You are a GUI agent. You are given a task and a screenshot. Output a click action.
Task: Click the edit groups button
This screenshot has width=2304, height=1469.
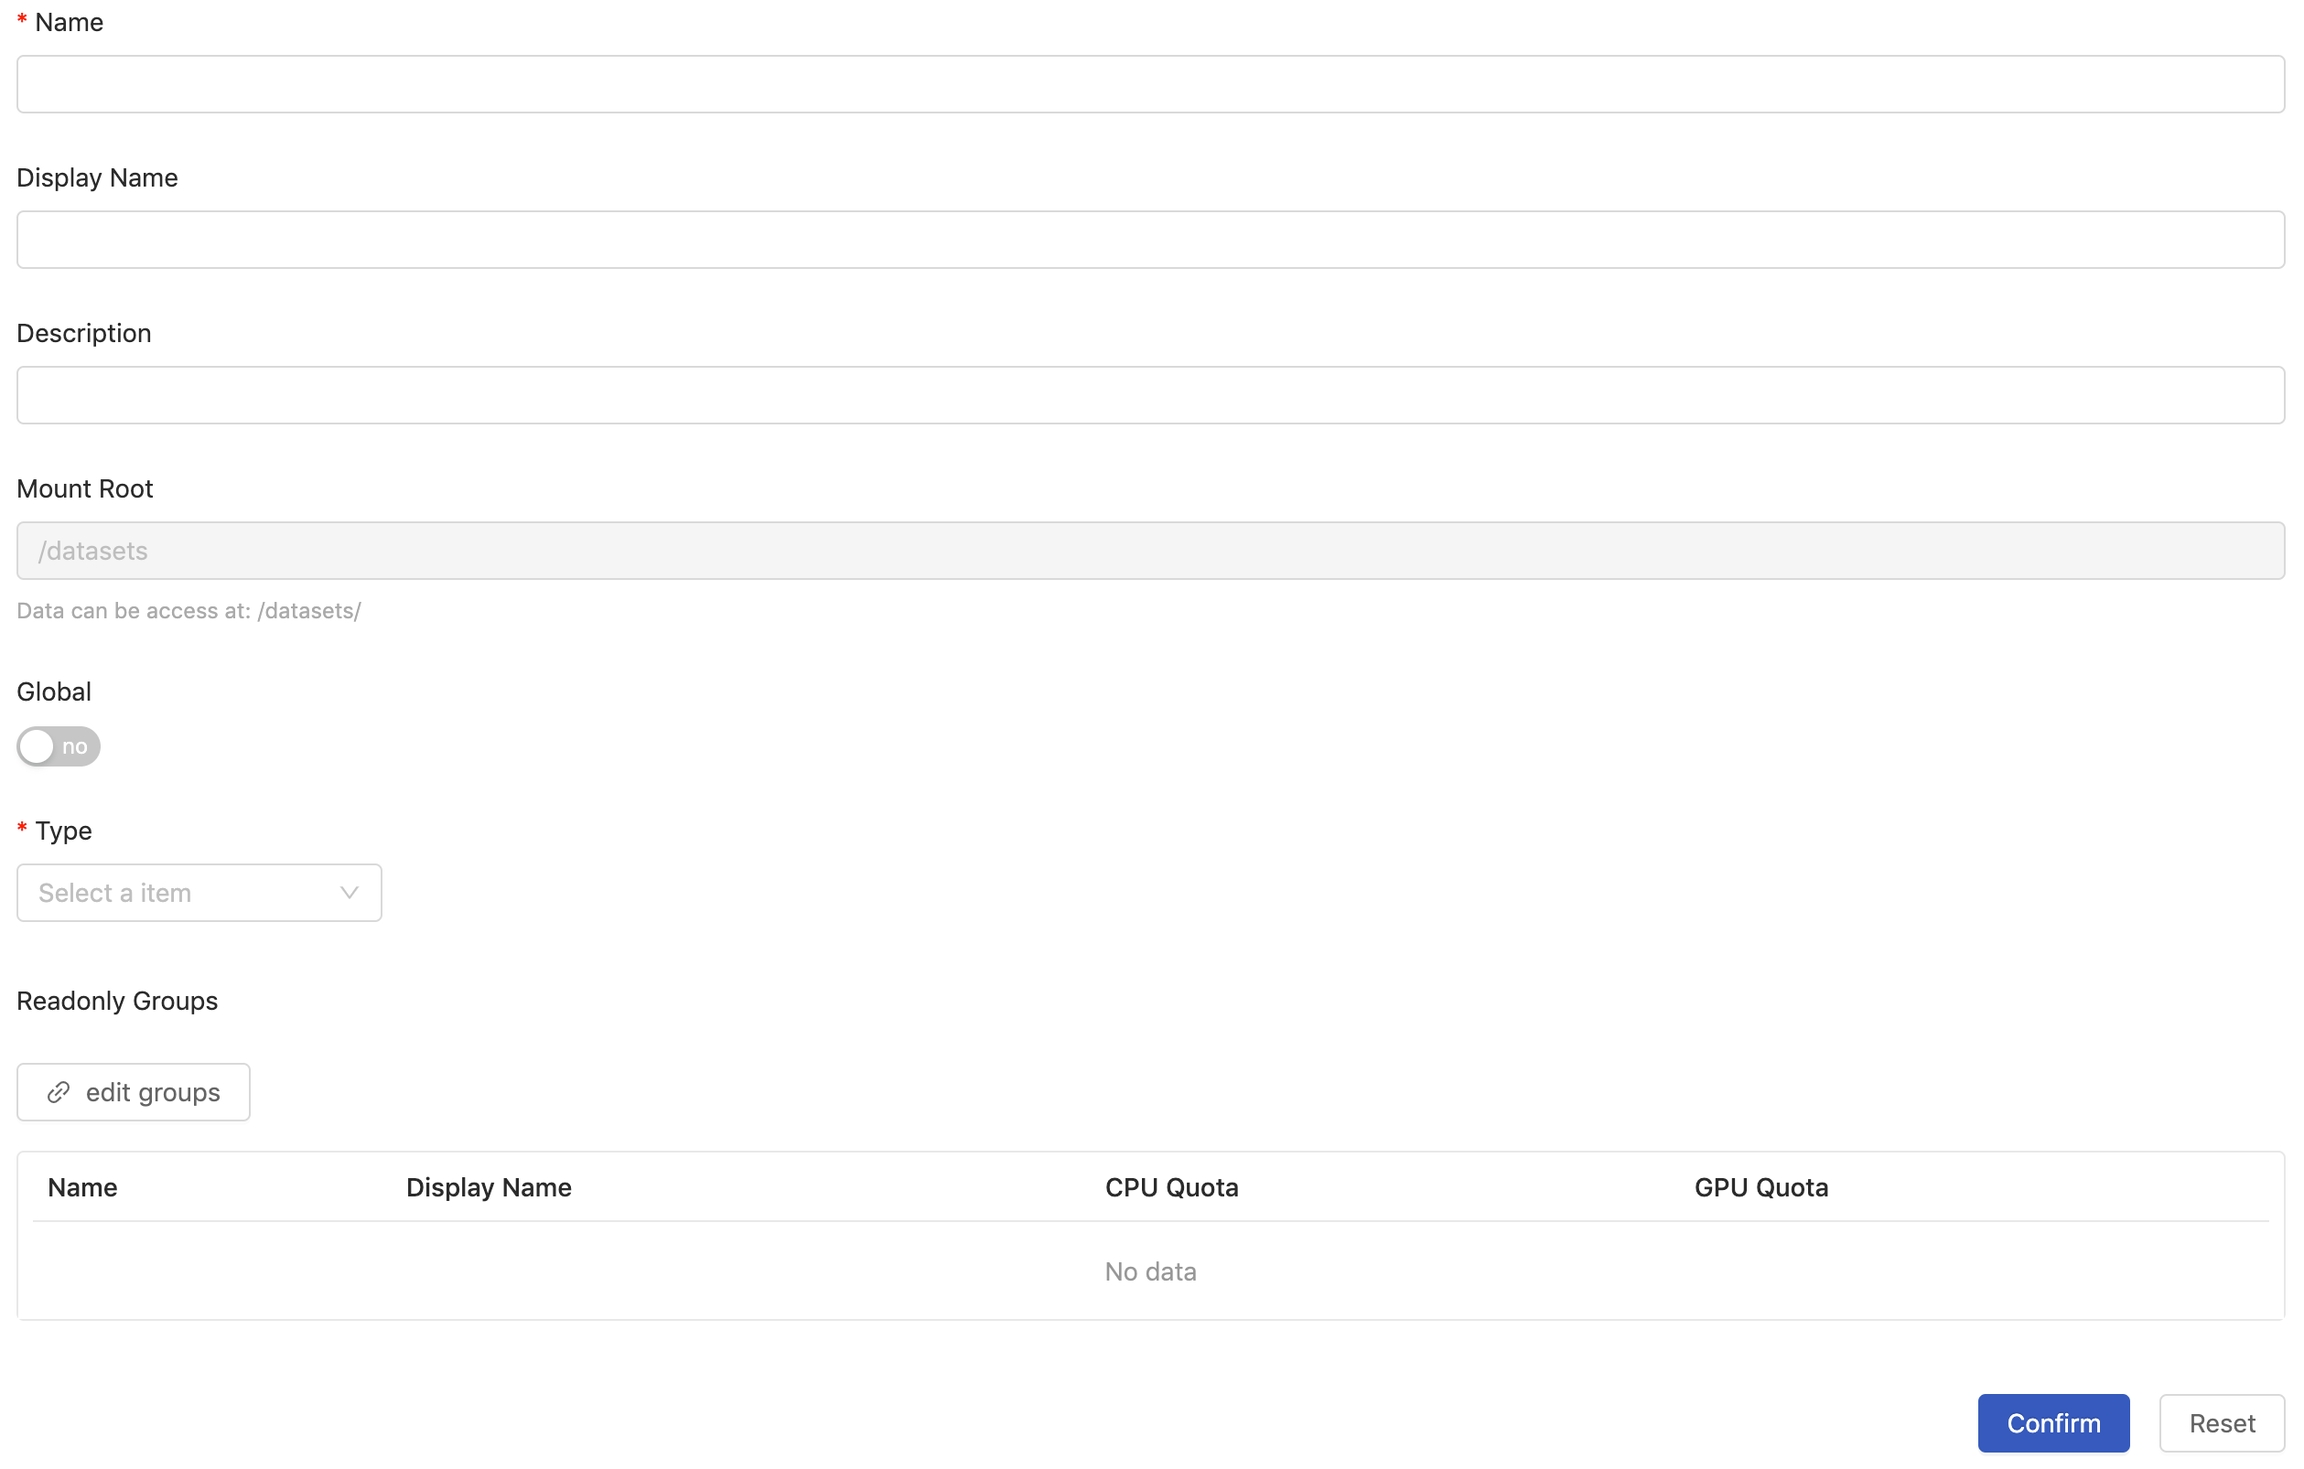[x=133, y=1092]
